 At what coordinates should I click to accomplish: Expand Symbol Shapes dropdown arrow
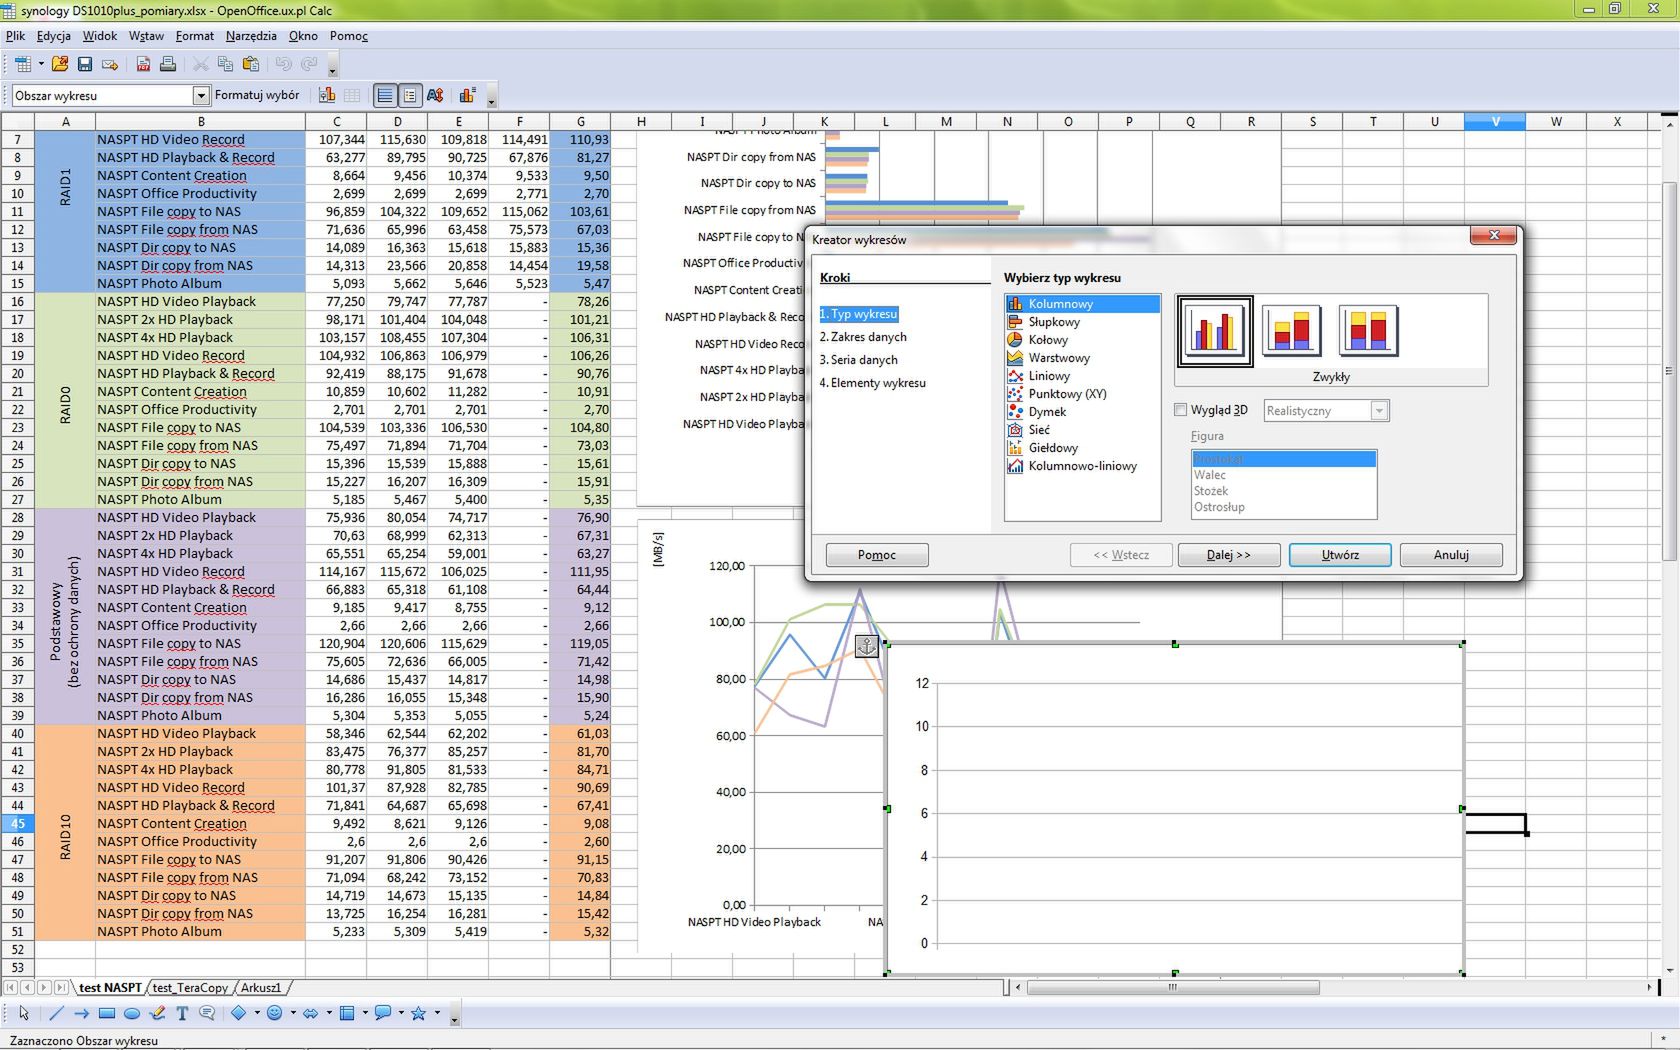tap(293, 1014)
